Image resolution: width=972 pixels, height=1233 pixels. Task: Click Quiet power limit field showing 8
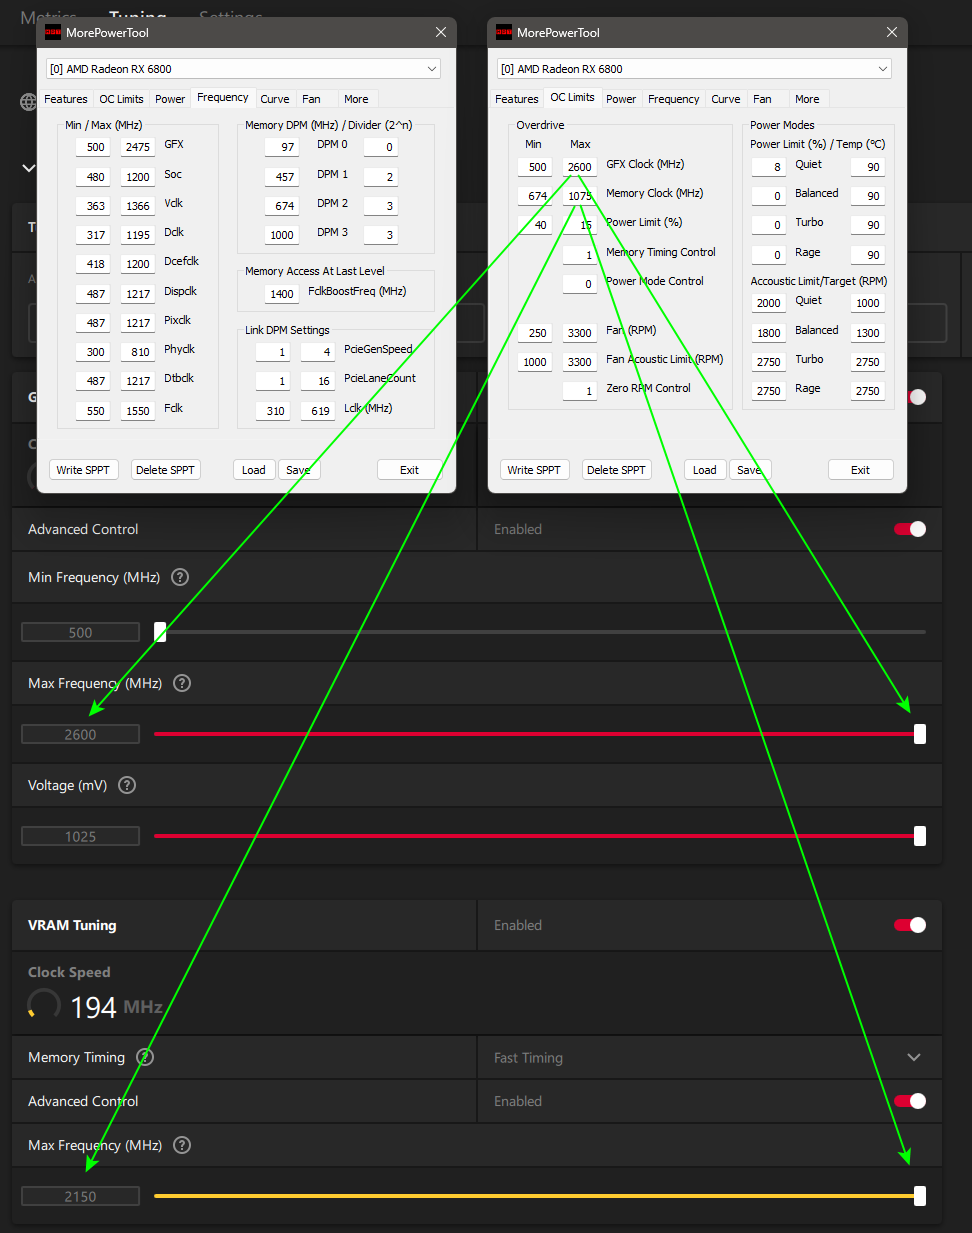click(768, 167)
